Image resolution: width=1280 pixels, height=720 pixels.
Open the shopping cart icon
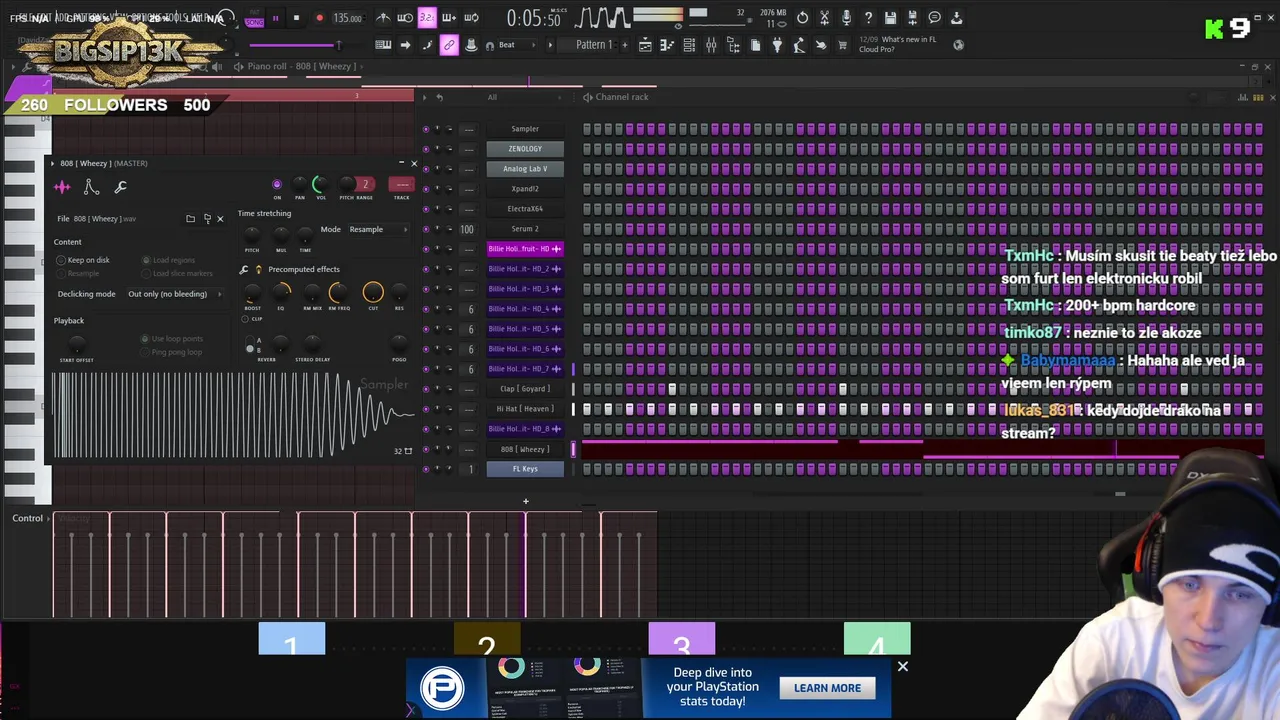point(842,45)
